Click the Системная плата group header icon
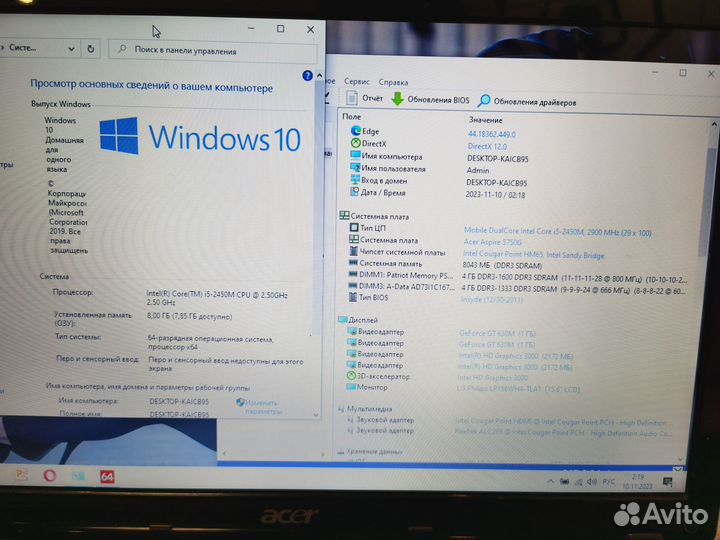The image size is (720, 540). (x=344, y=215)
